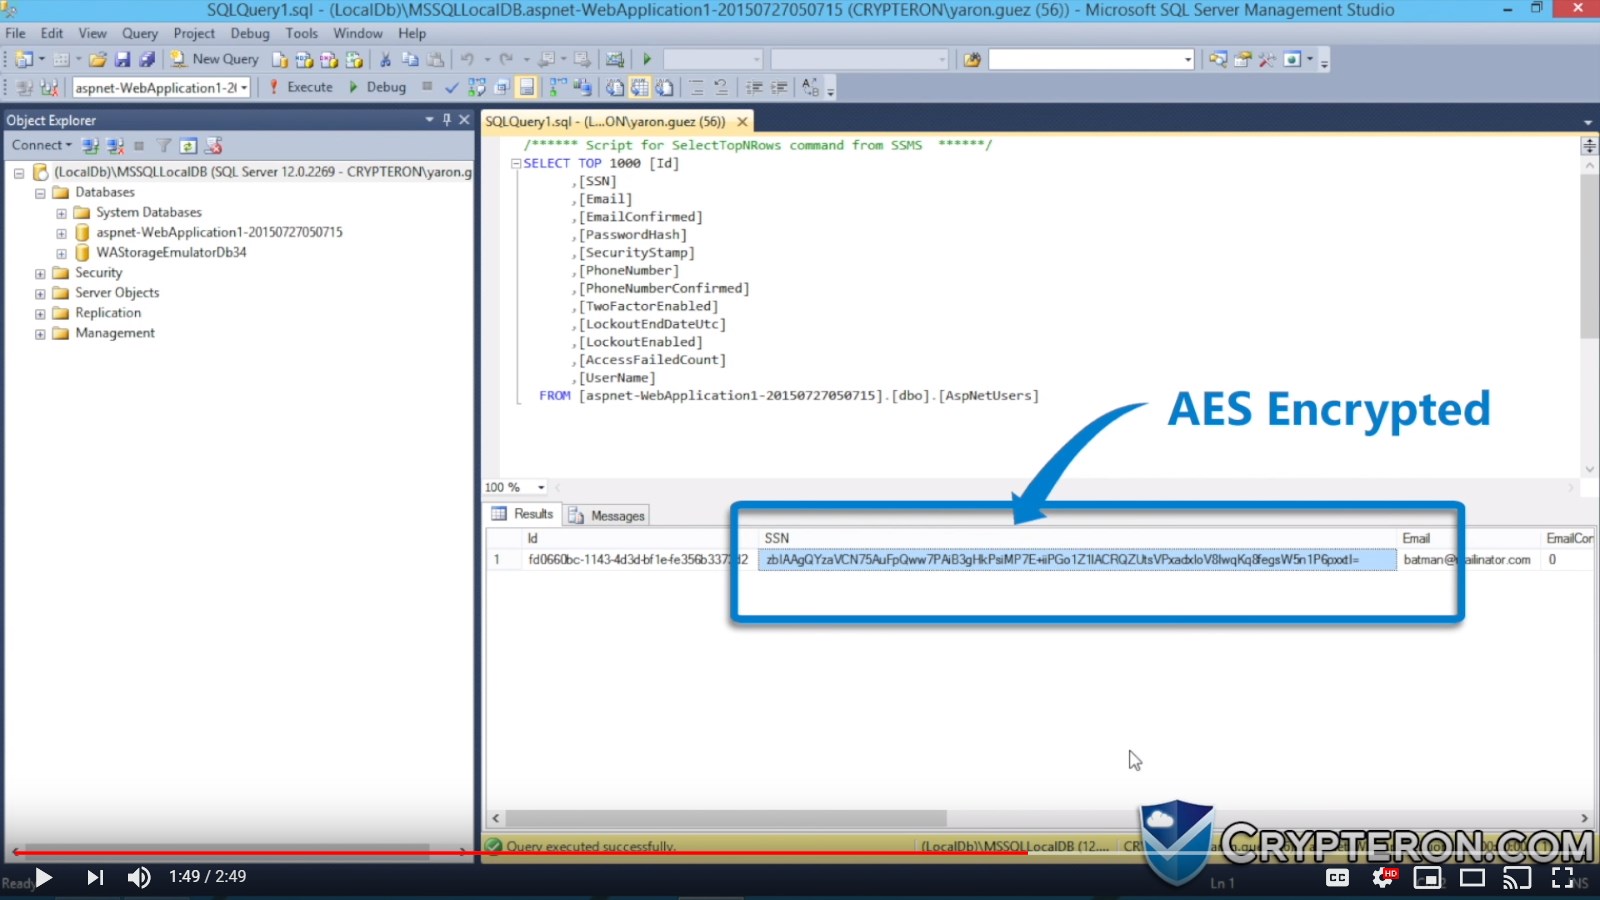Save the current query file
The image size is (1600, 900).
pyautogui.click(x=122, y=60)
